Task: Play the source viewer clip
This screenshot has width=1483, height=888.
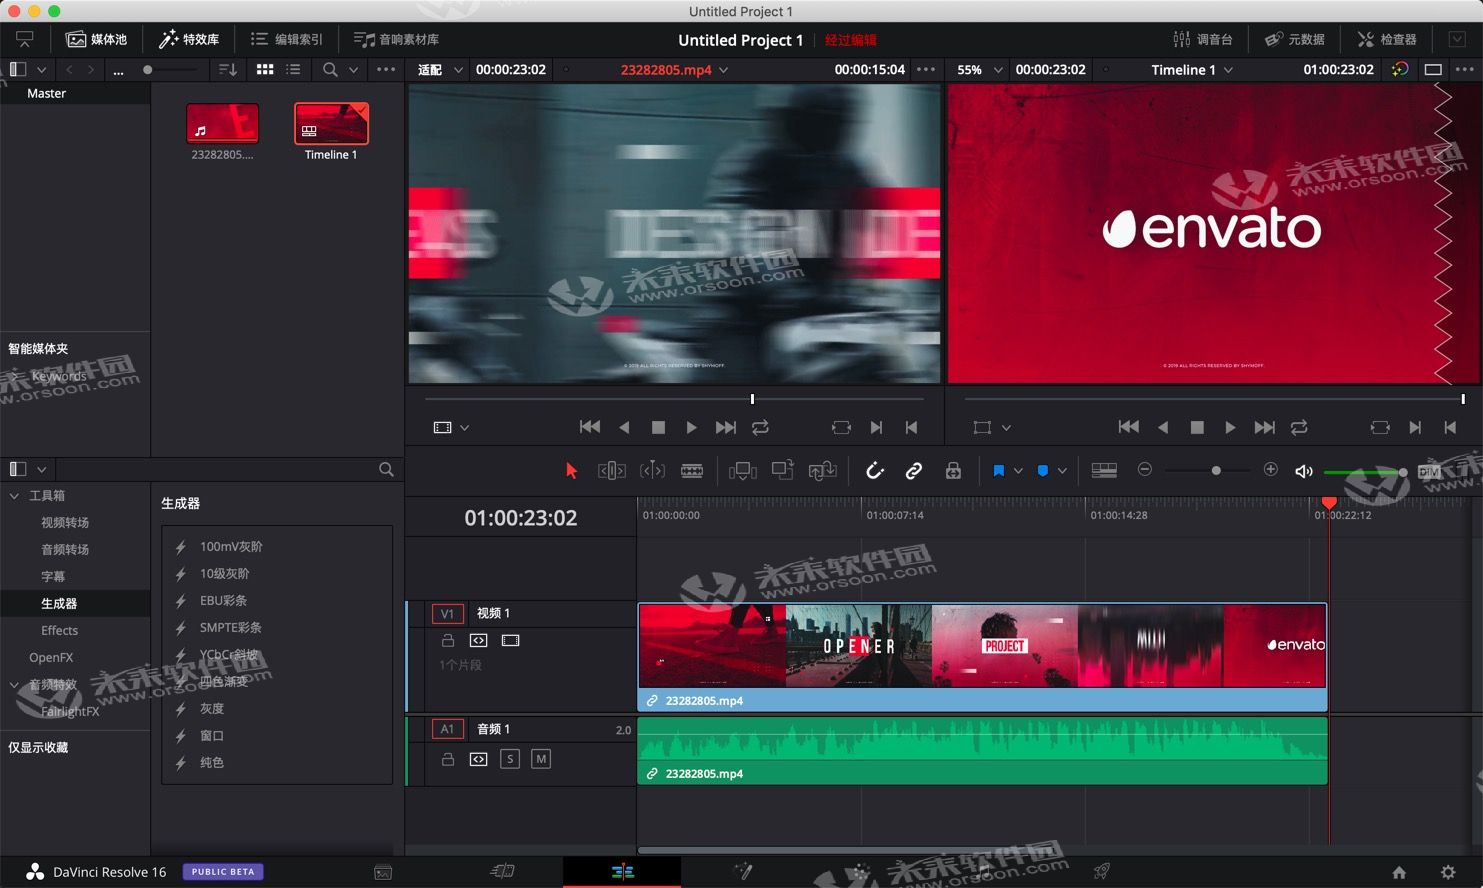Action: 691,427
